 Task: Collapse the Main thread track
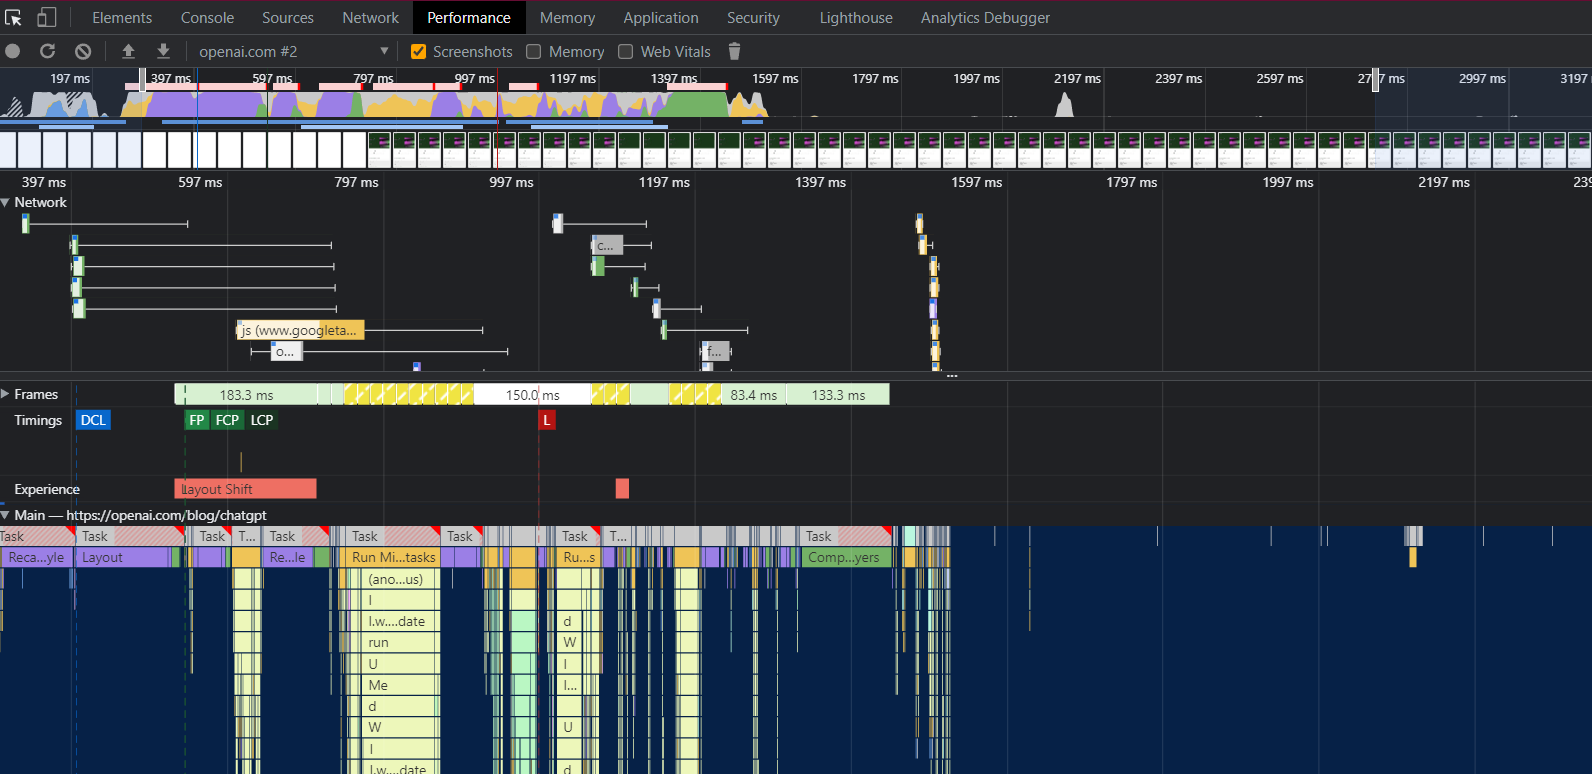6,515
